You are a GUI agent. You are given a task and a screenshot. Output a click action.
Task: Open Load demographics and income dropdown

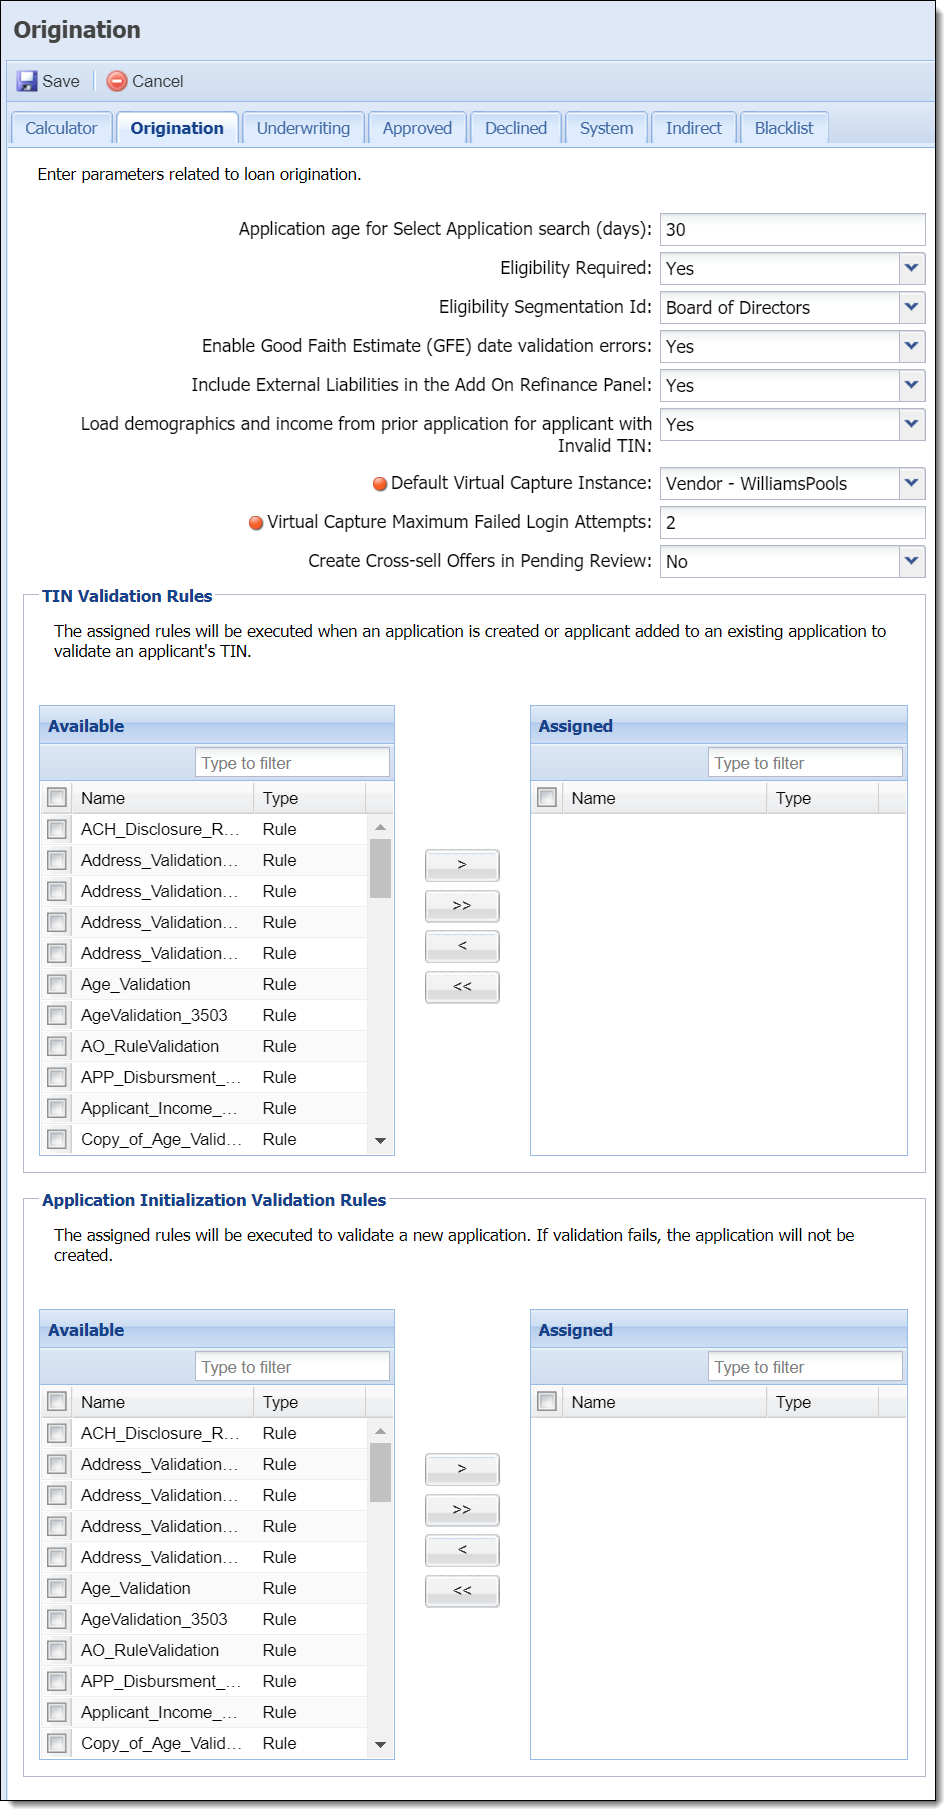tap(911, 424)
